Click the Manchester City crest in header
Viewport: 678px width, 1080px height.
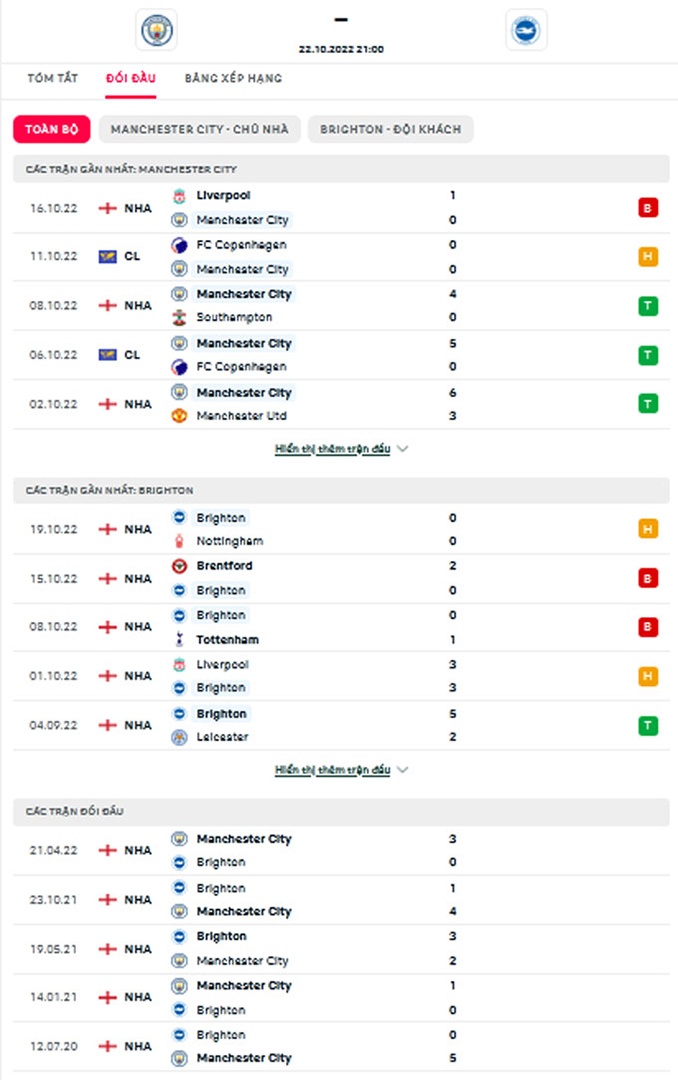[155, 30]
